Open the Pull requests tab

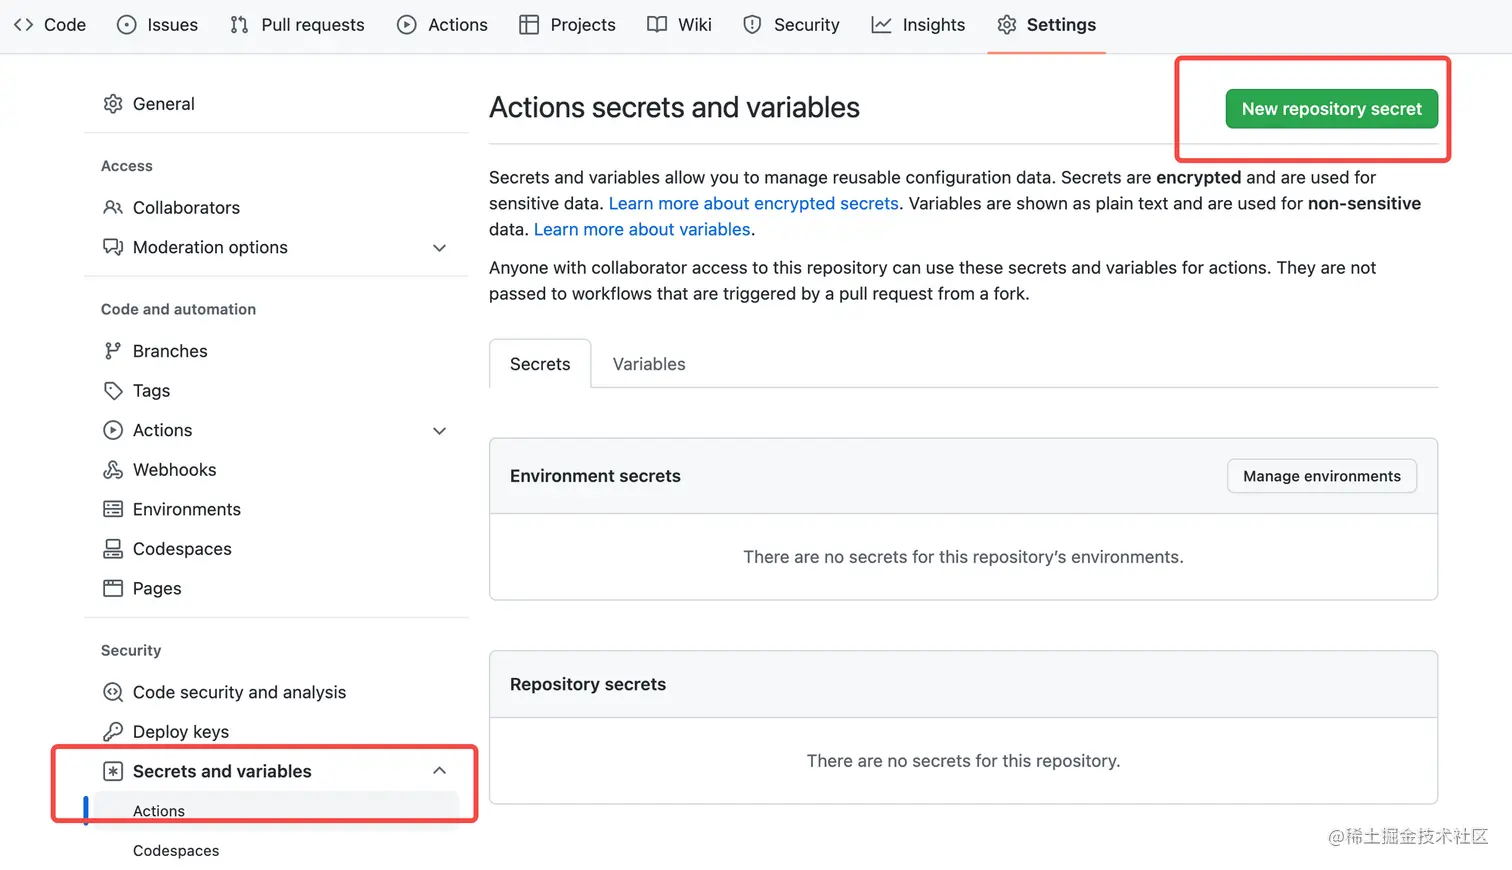(297, 25)
